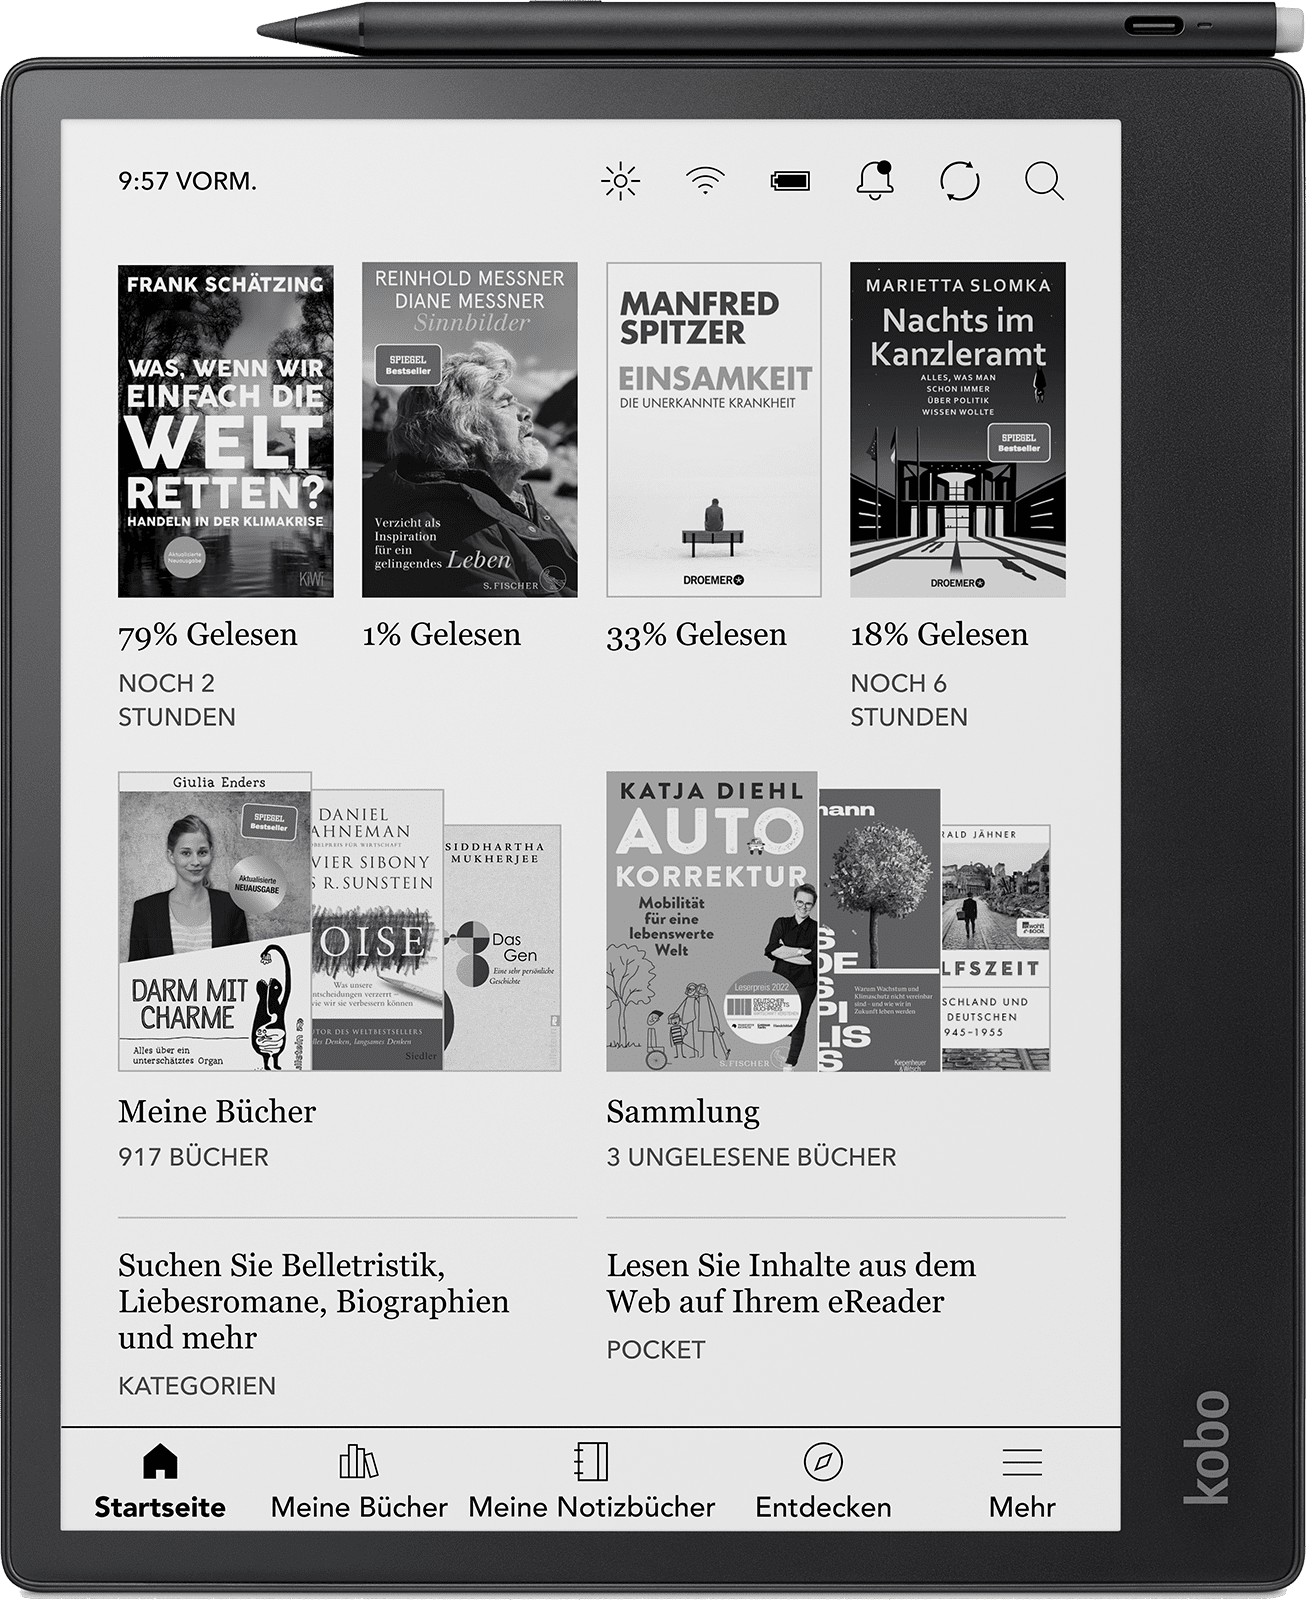Image resolution: width=1306 pixels, height=1600 pixels.
Task: Open Frank Schätzing's Welt retten book cover
Action: (226, 430)
